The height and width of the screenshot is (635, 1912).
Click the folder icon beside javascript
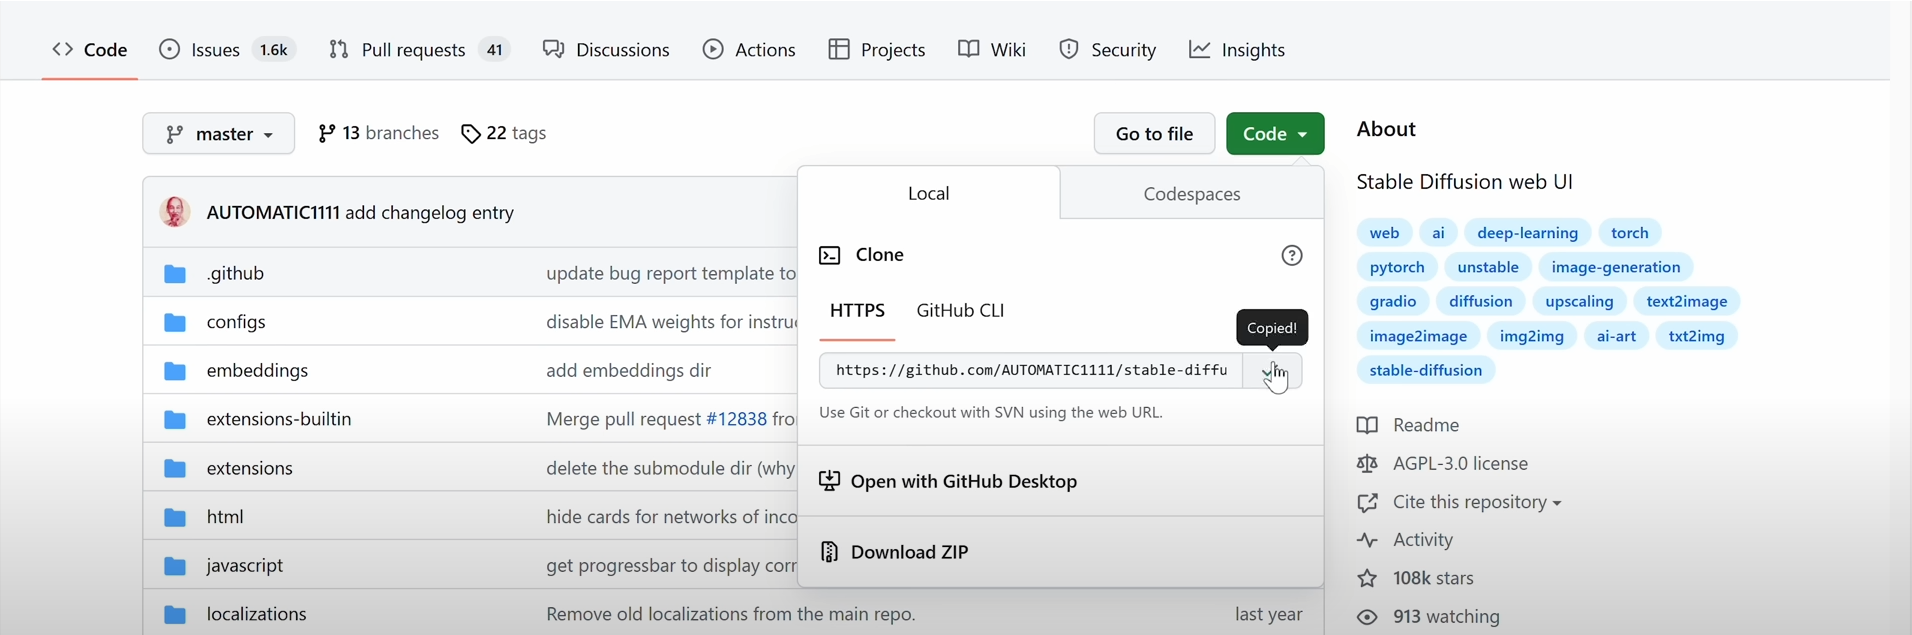click(175, 566)
